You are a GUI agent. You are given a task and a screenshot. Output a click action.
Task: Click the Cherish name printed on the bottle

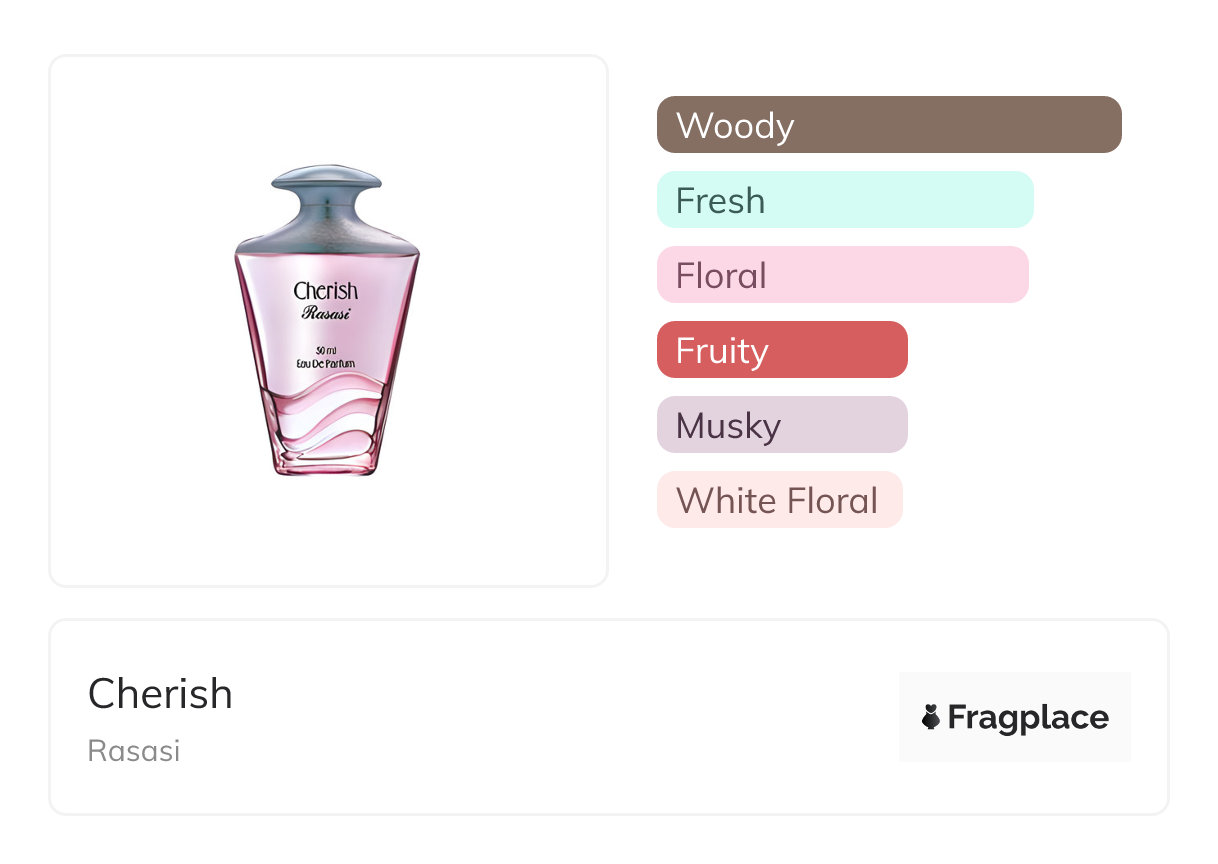[x=325, y=291]
